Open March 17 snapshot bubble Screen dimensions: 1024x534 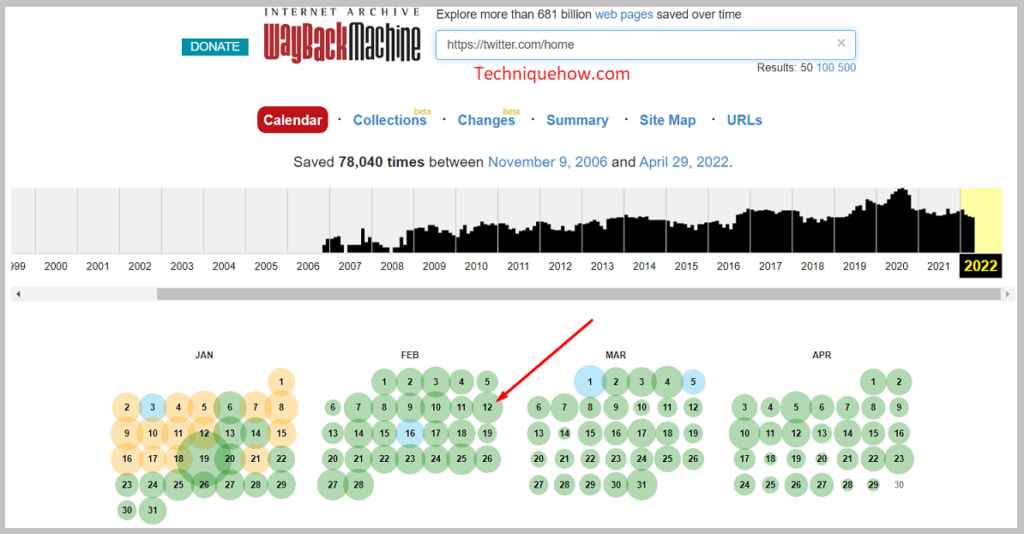coord(641,433)
